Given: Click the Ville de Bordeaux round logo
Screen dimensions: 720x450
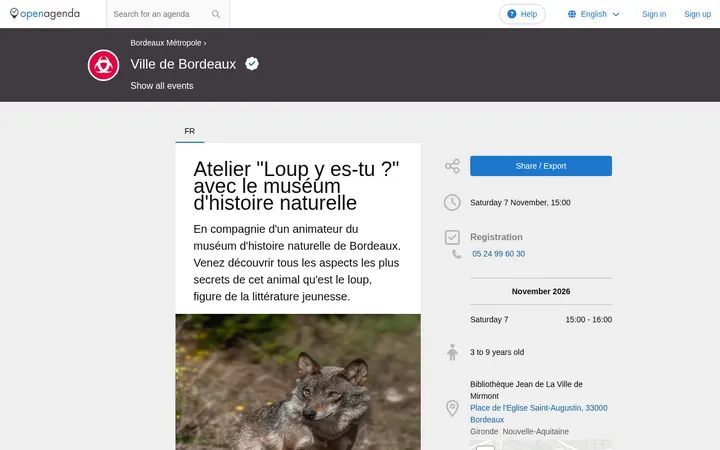Looking at the screenshot, I should click(103, 65).
